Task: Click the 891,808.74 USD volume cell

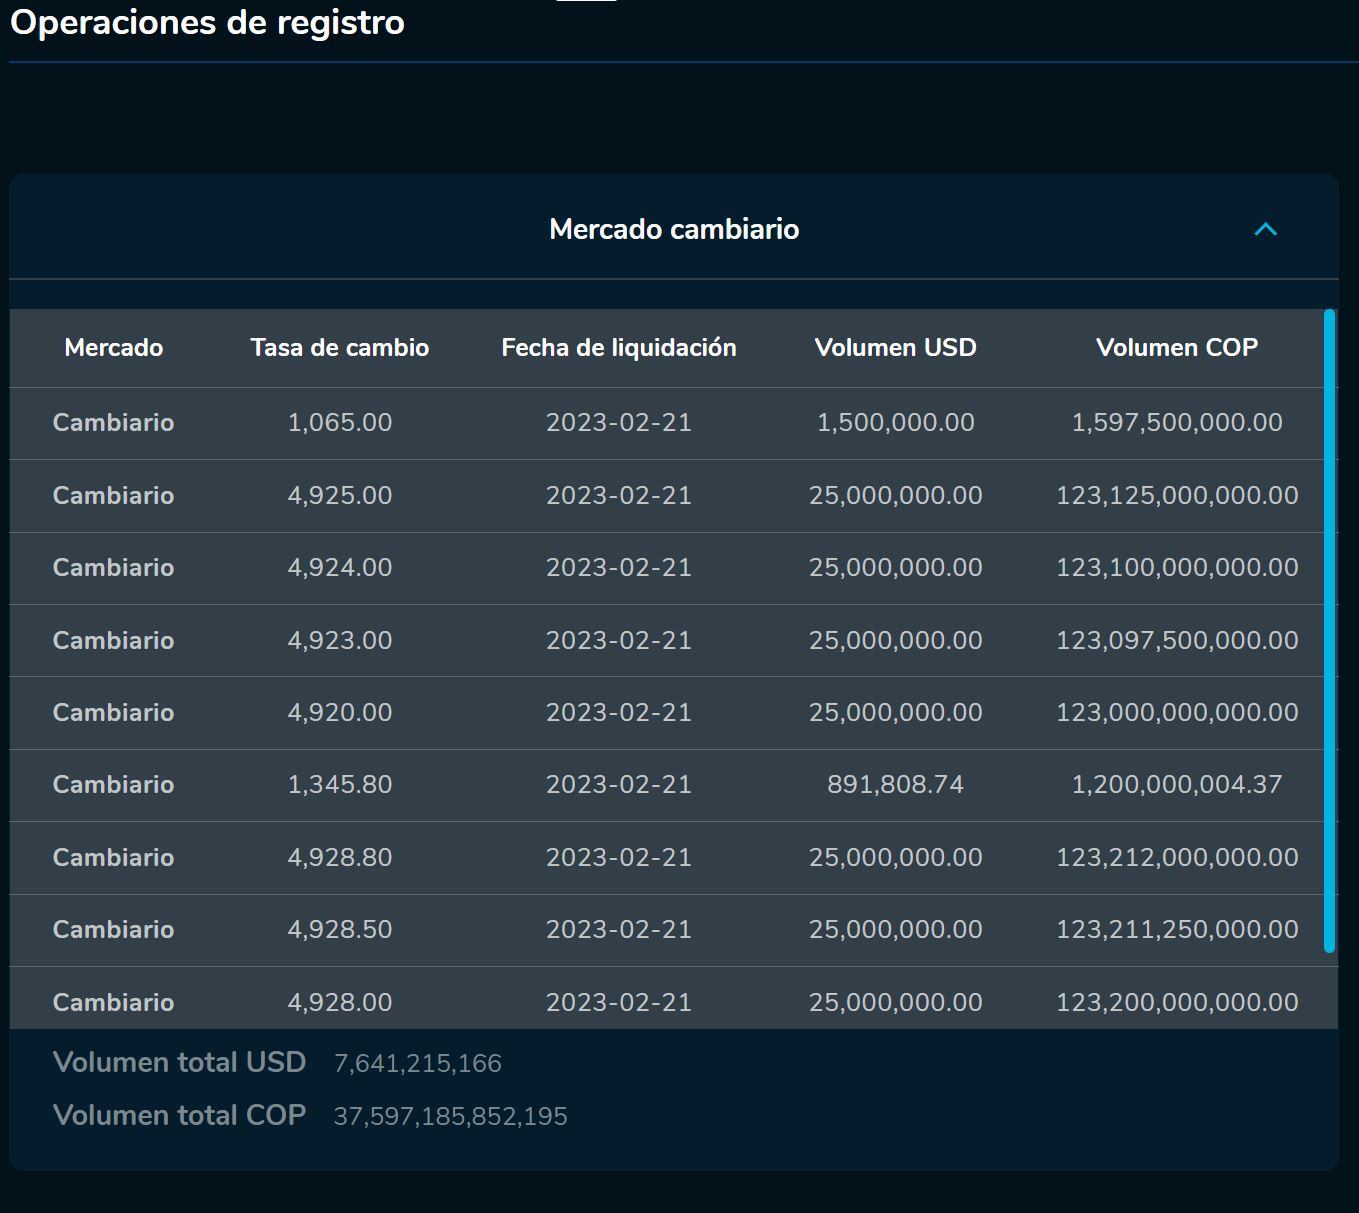Action: [895, 785]
